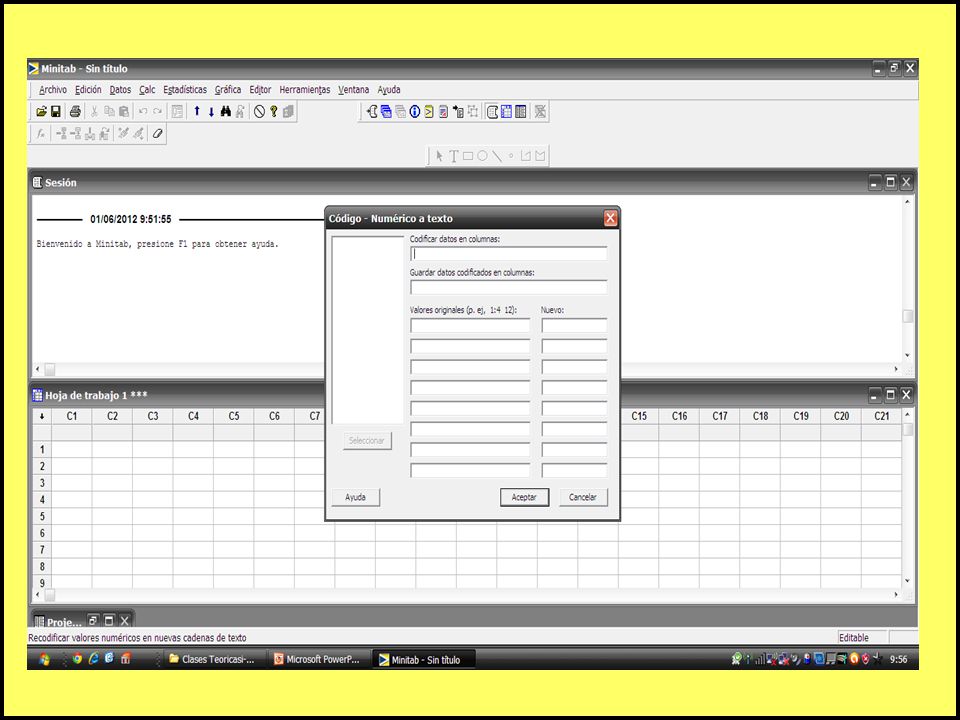Click the Session window scroll-down arrow

click(x=908, y=356)
